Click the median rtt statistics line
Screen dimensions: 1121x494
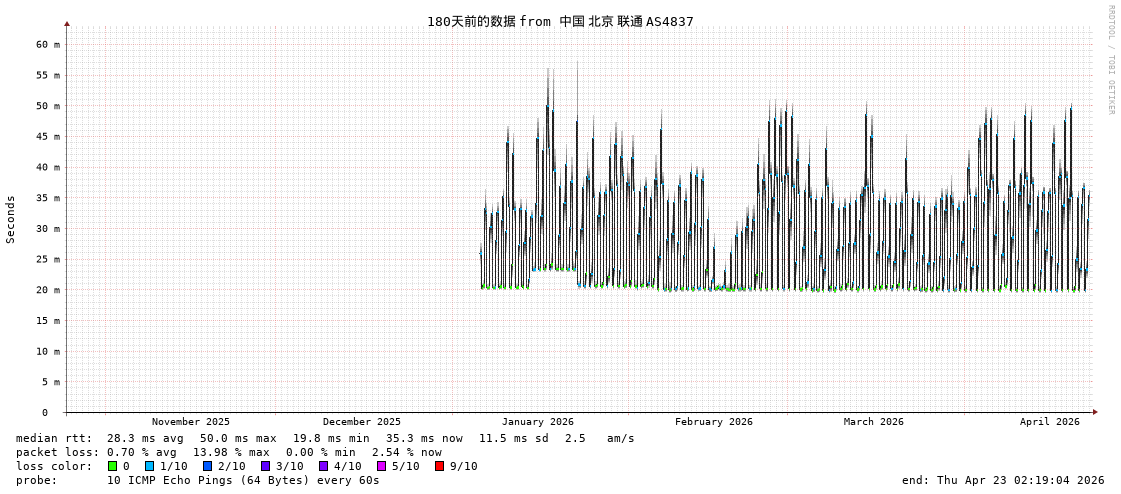tap(325, 438)
